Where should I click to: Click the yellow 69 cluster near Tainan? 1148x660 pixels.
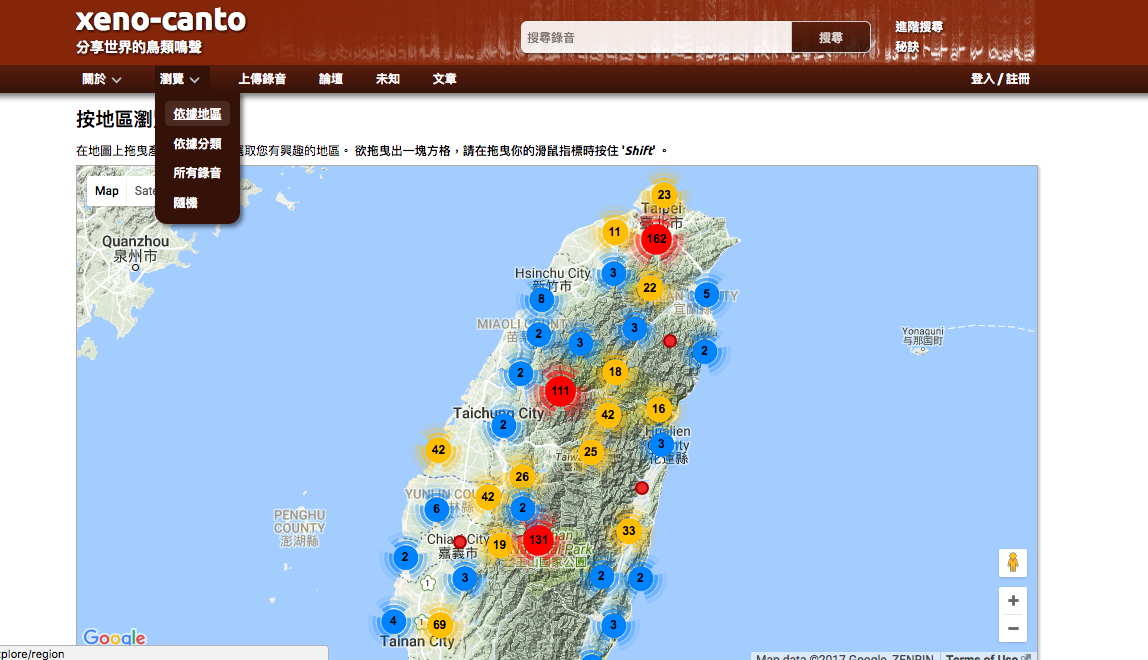(439, 625)
